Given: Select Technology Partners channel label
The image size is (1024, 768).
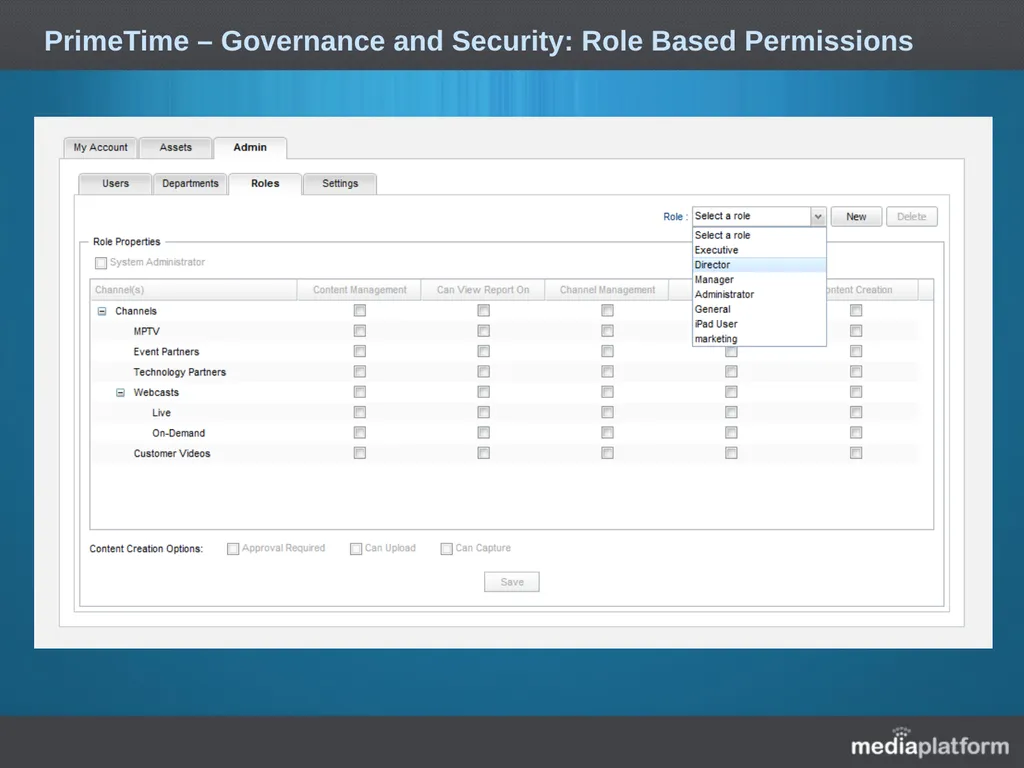Looking at the screenshot, I should [x=180, y=372].
